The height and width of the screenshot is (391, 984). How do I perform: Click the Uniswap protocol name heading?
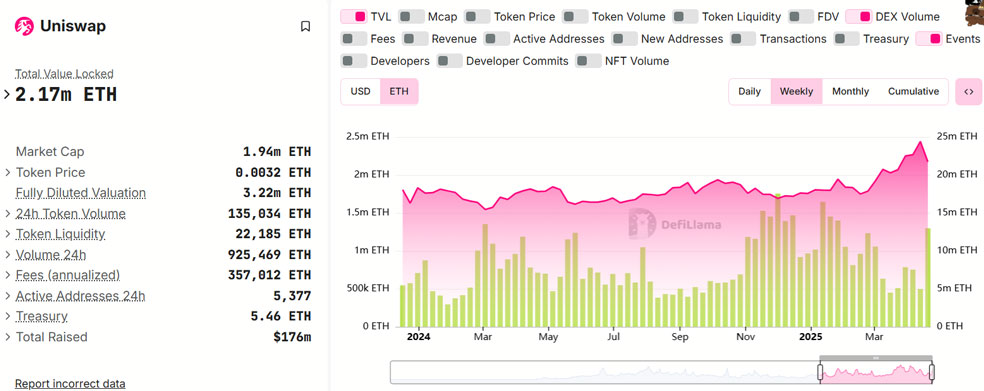[x=73, y=26]
